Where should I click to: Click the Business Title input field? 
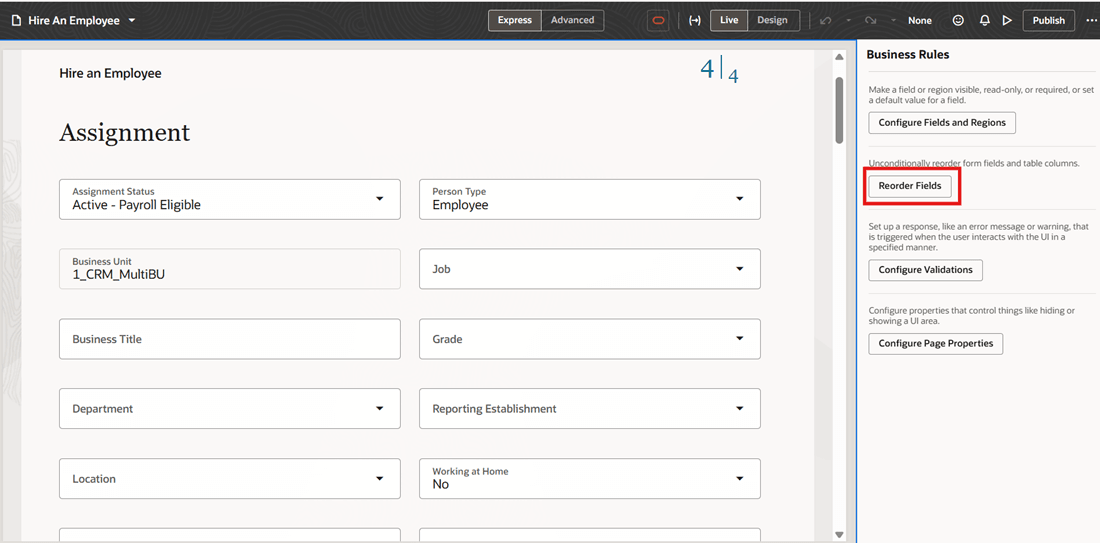229,339
